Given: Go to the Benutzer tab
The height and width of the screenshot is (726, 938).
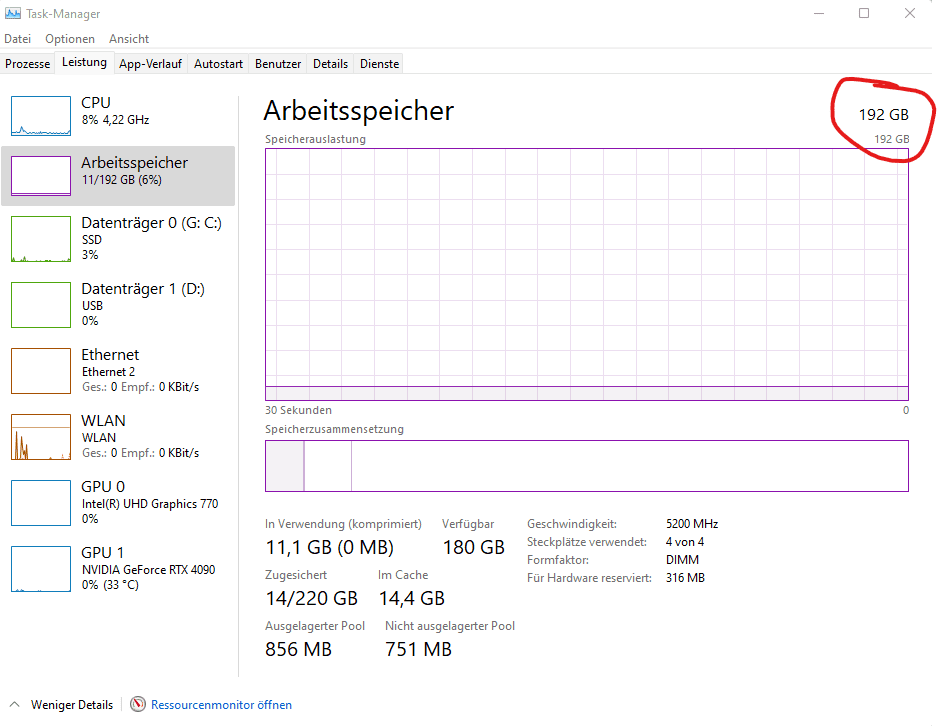Looking at the screenshot, I should click(x=278, y=63).
